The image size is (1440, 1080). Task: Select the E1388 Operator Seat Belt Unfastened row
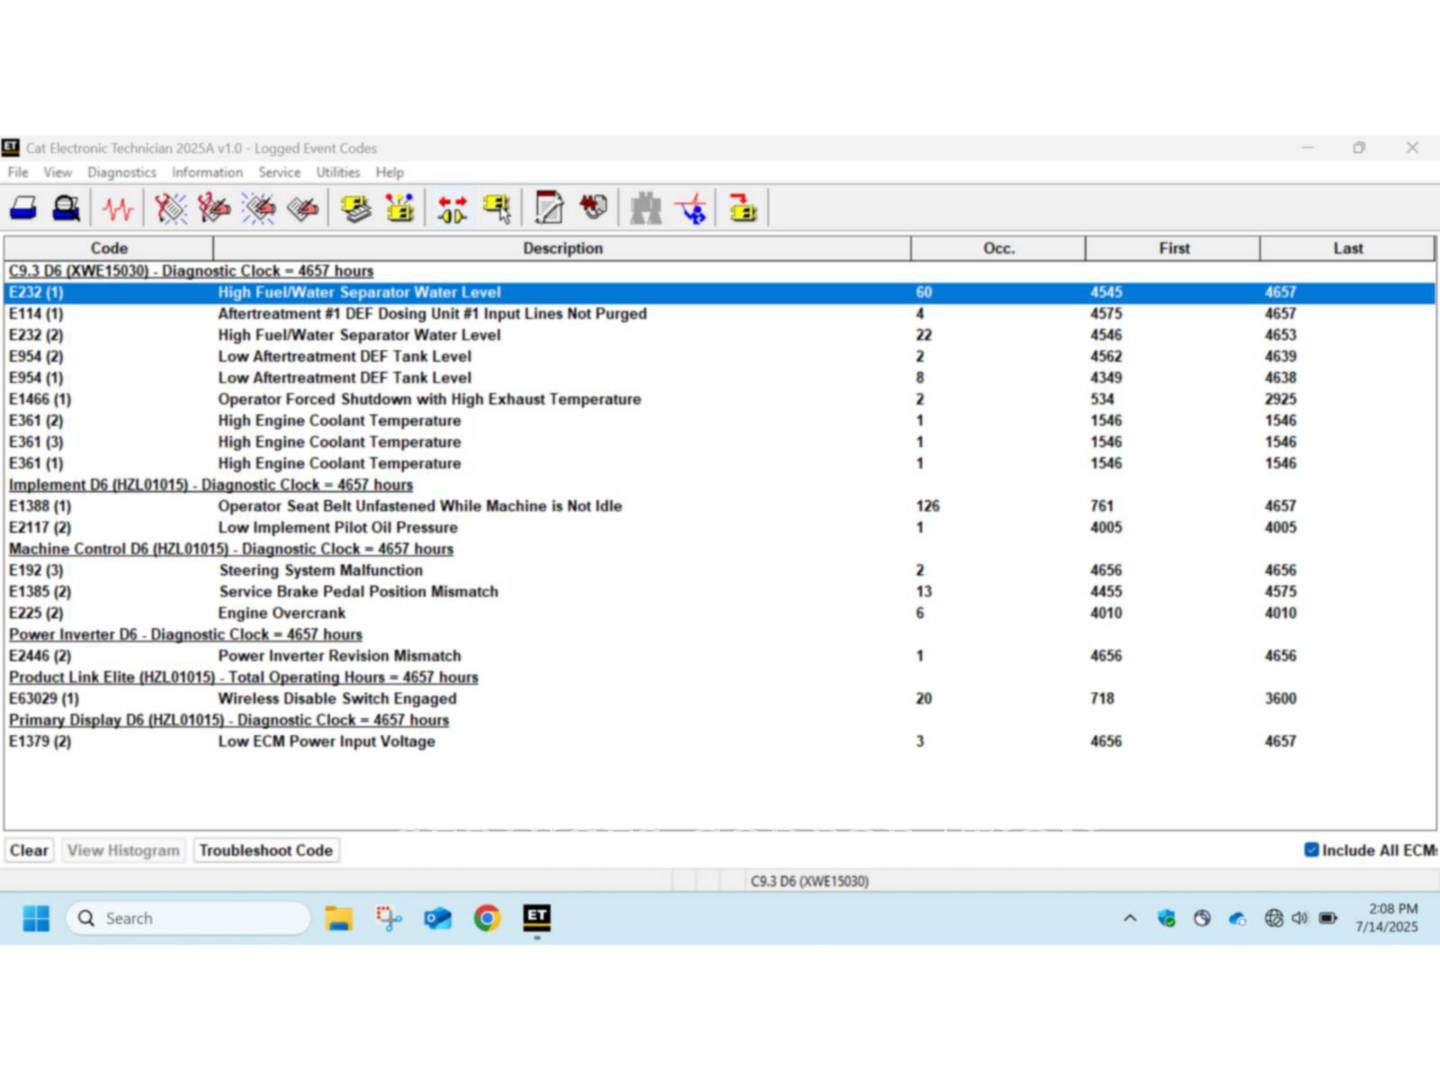click(420, 506)
